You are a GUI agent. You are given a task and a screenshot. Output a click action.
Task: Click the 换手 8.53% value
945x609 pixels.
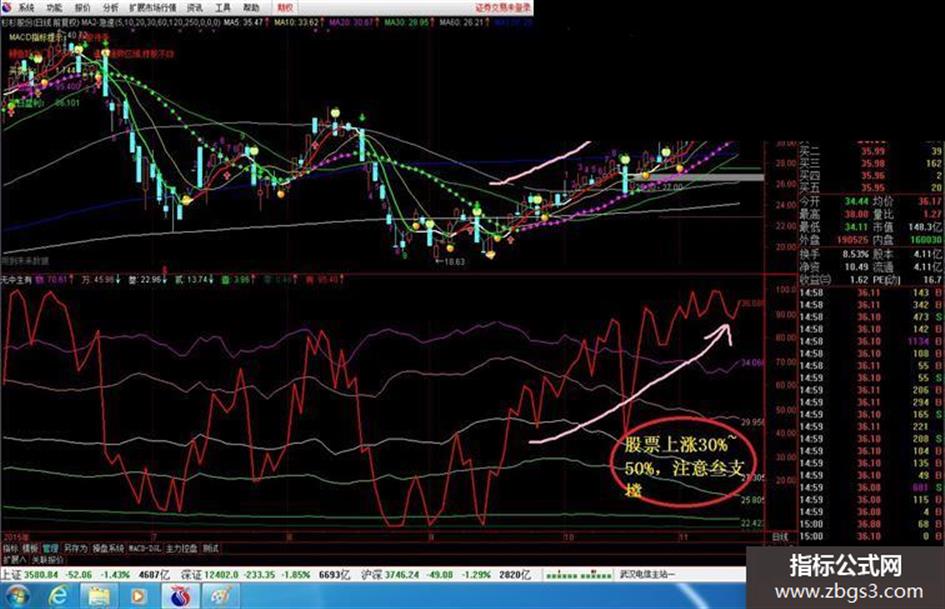856,254
